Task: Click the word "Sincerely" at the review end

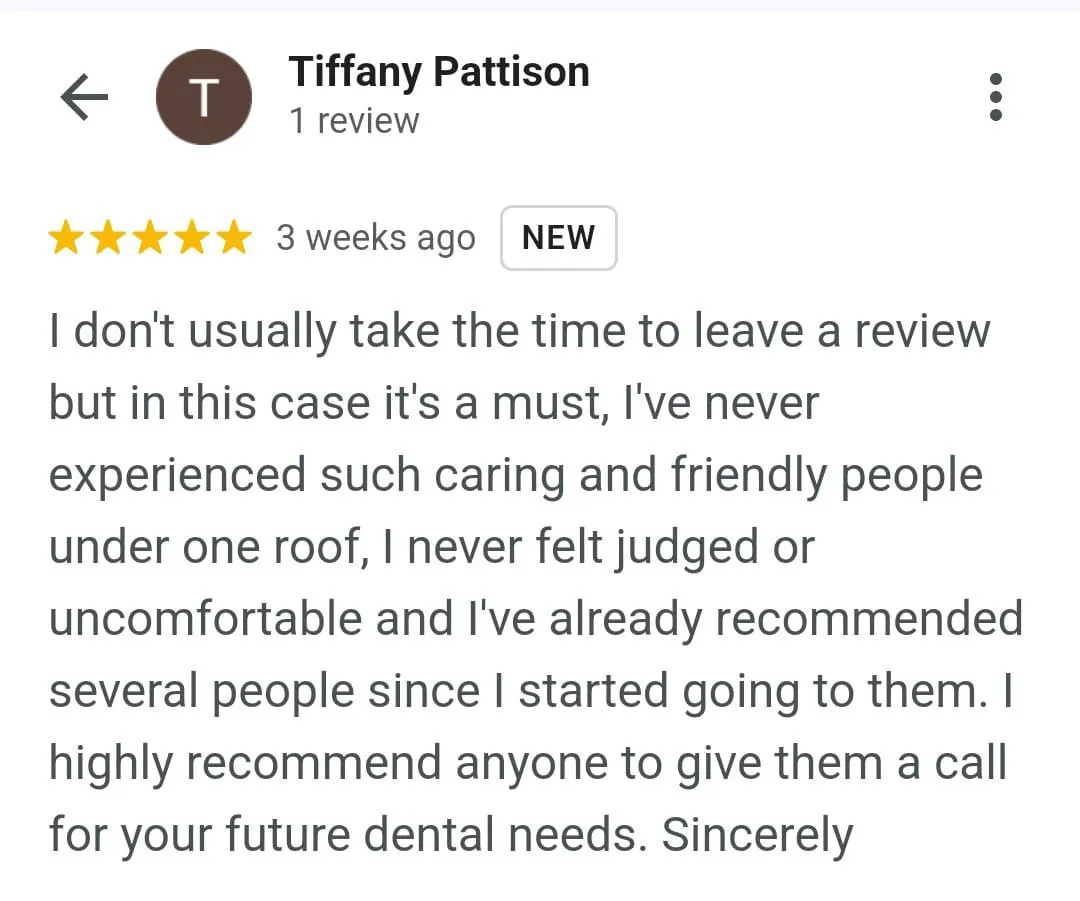Action: pyautogui.click(x=758, y=835)
